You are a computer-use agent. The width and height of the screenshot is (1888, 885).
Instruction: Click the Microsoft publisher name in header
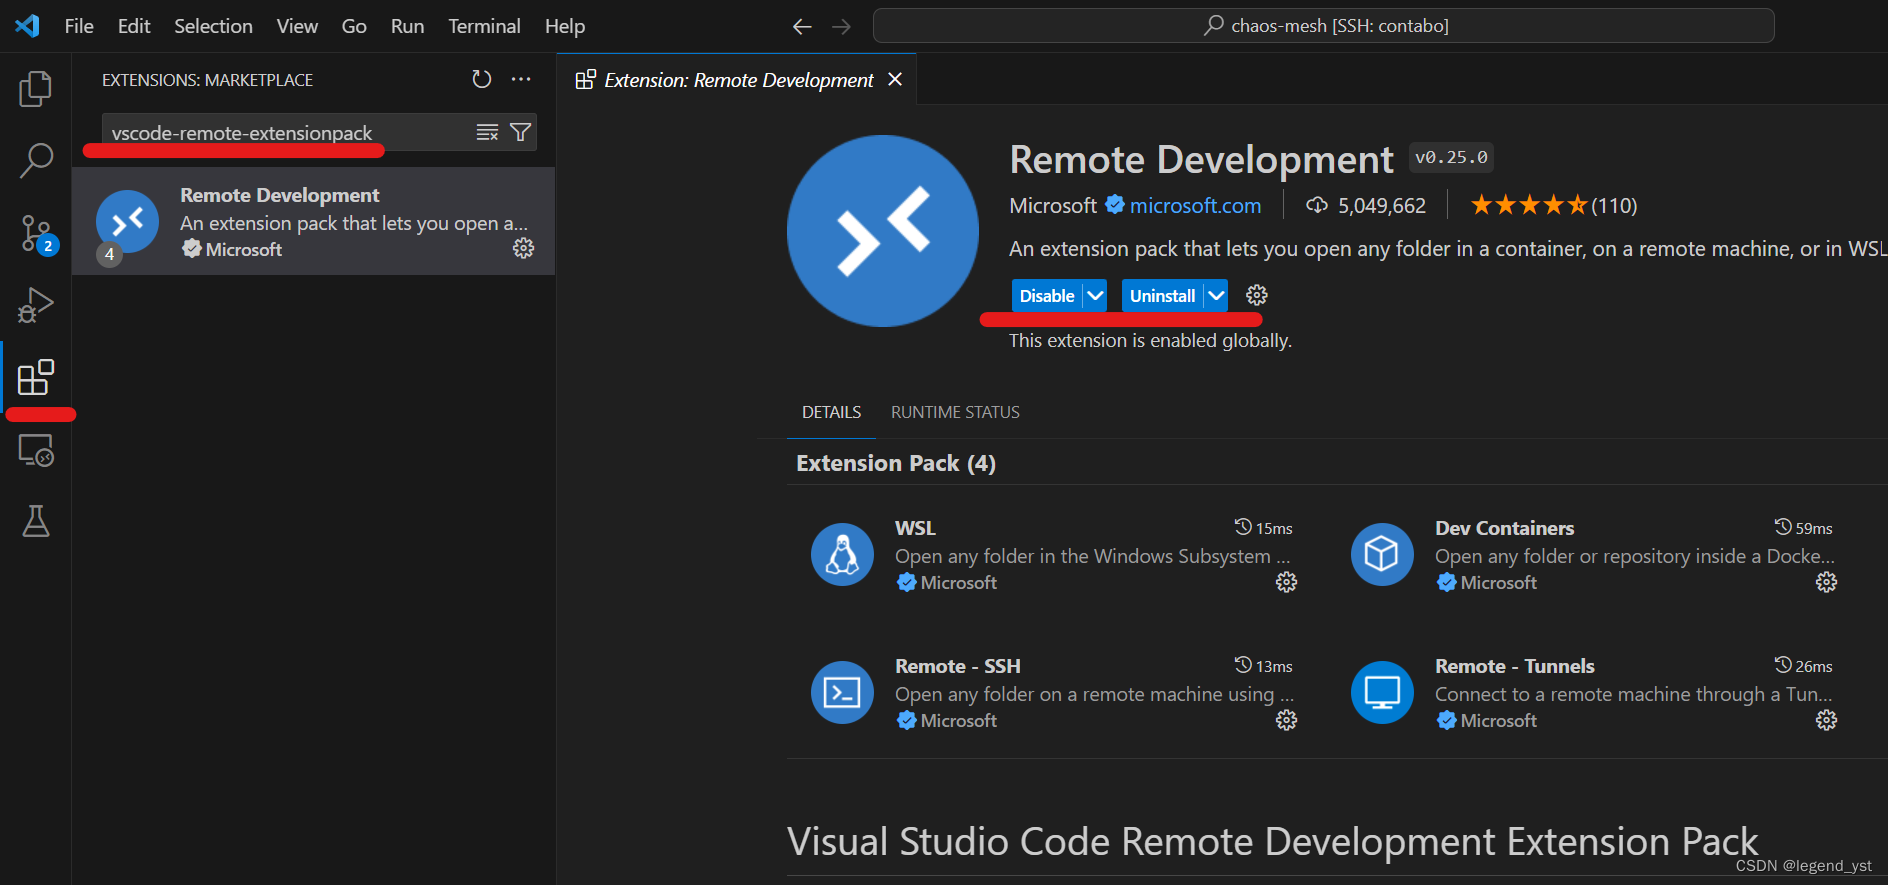click(x=1053, y=206)
